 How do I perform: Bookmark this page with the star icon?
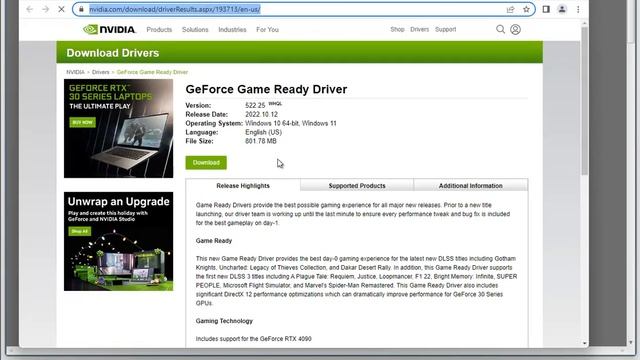tap(527, 9)
